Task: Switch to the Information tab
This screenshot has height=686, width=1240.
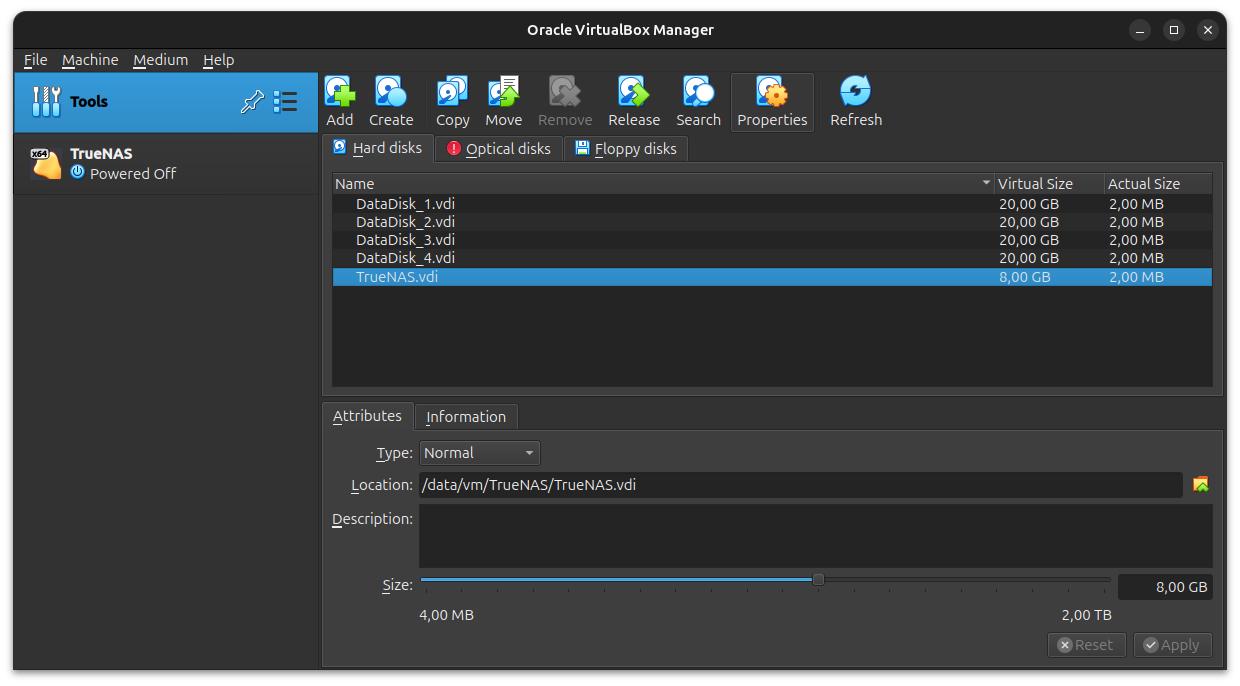Action: [466, 417]
